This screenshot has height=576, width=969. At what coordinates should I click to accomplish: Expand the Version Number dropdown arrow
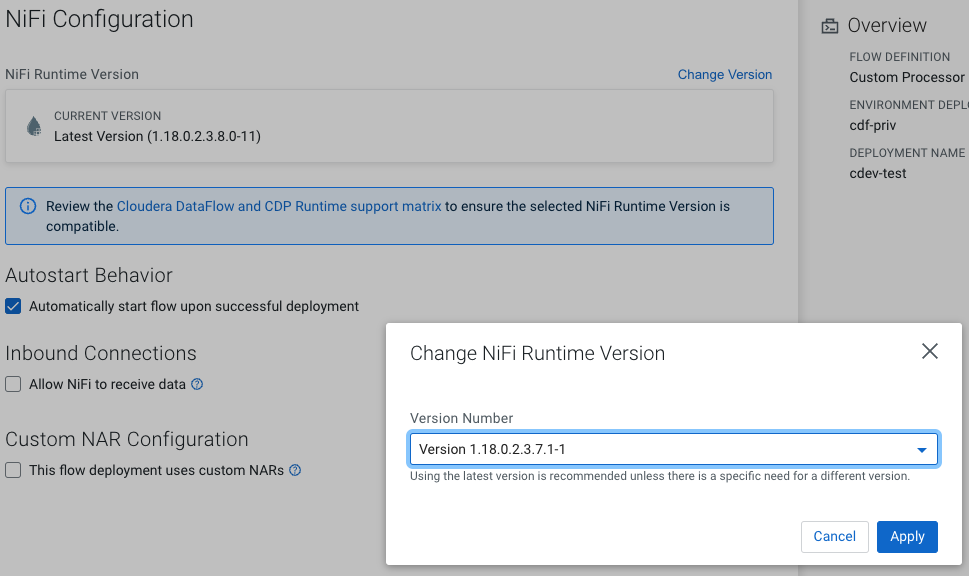pos(921,450)
